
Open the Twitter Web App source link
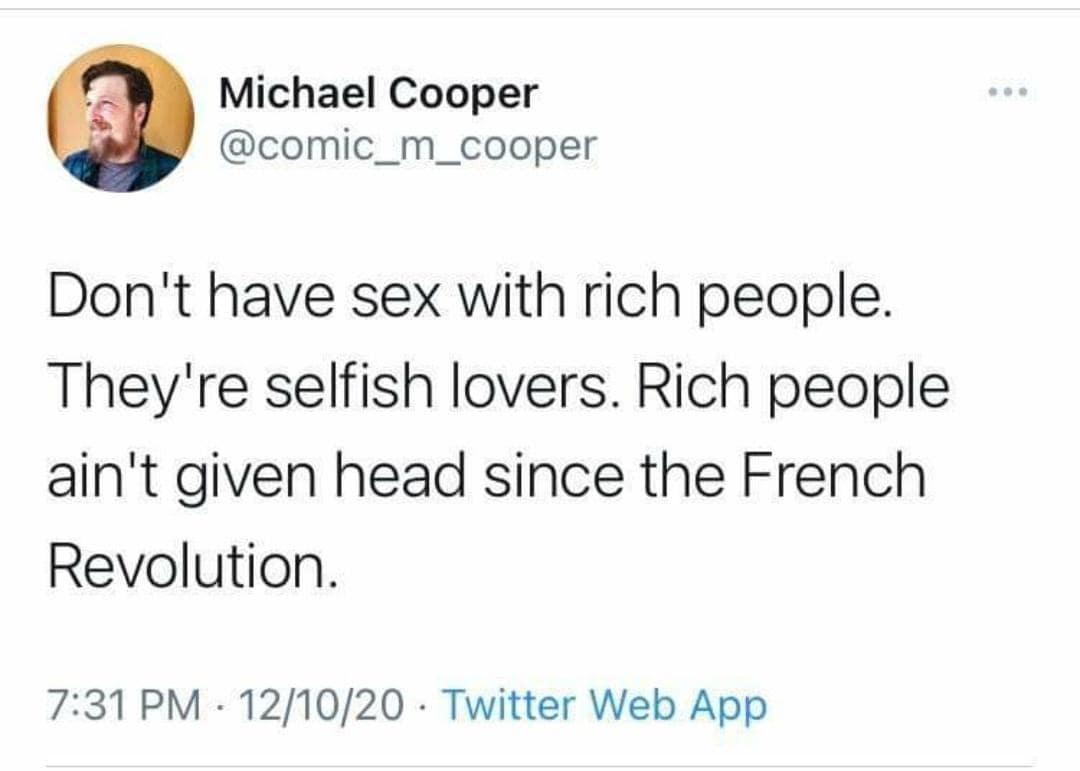604,706
